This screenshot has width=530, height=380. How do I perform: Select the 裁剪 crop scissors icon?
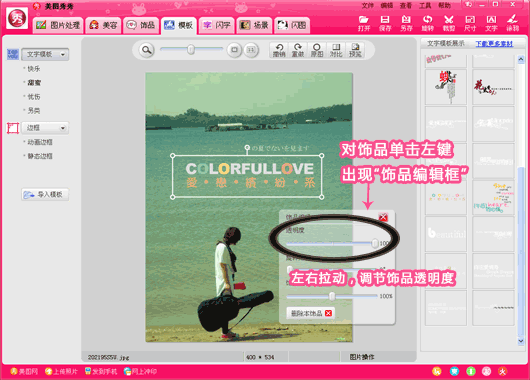point(449,23)
